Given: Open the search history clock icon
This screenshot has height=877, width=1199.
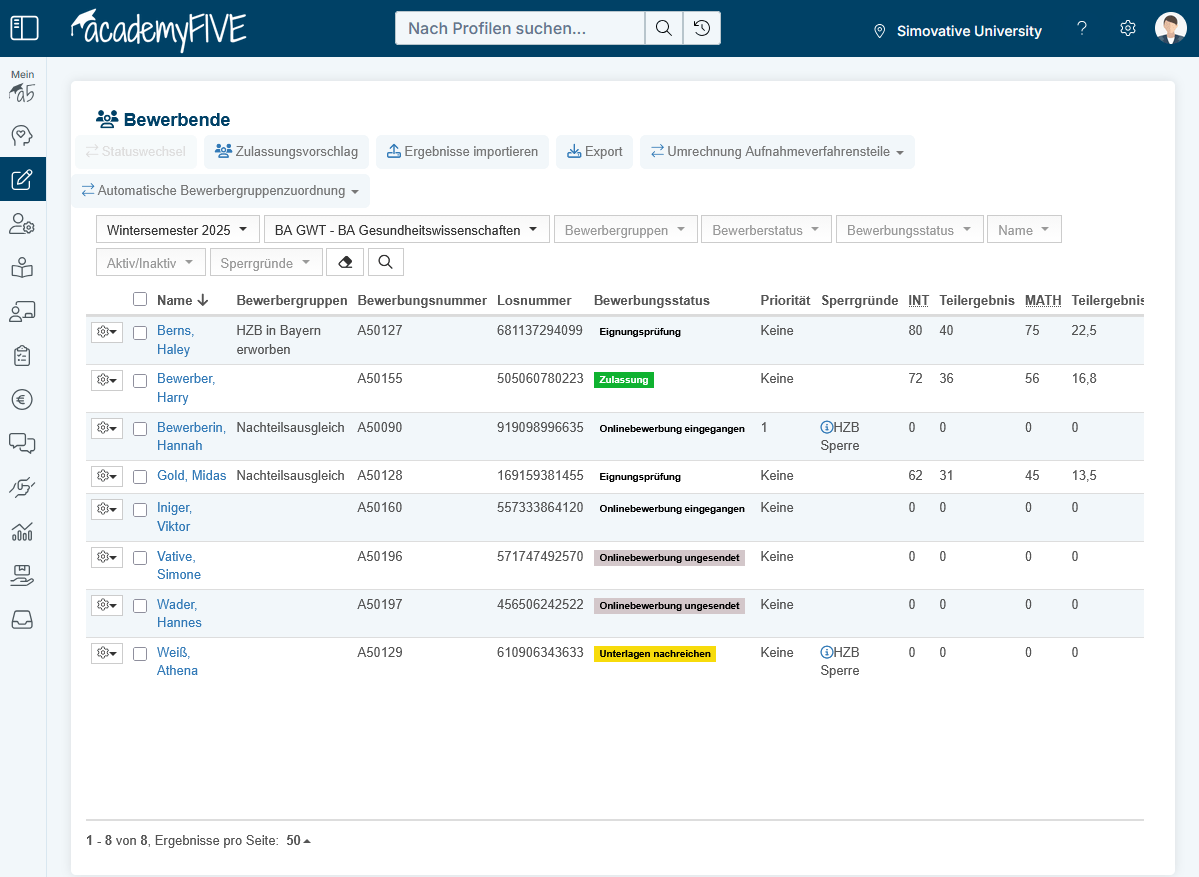Looking at the screenshot, I should (x=702, y=28).
